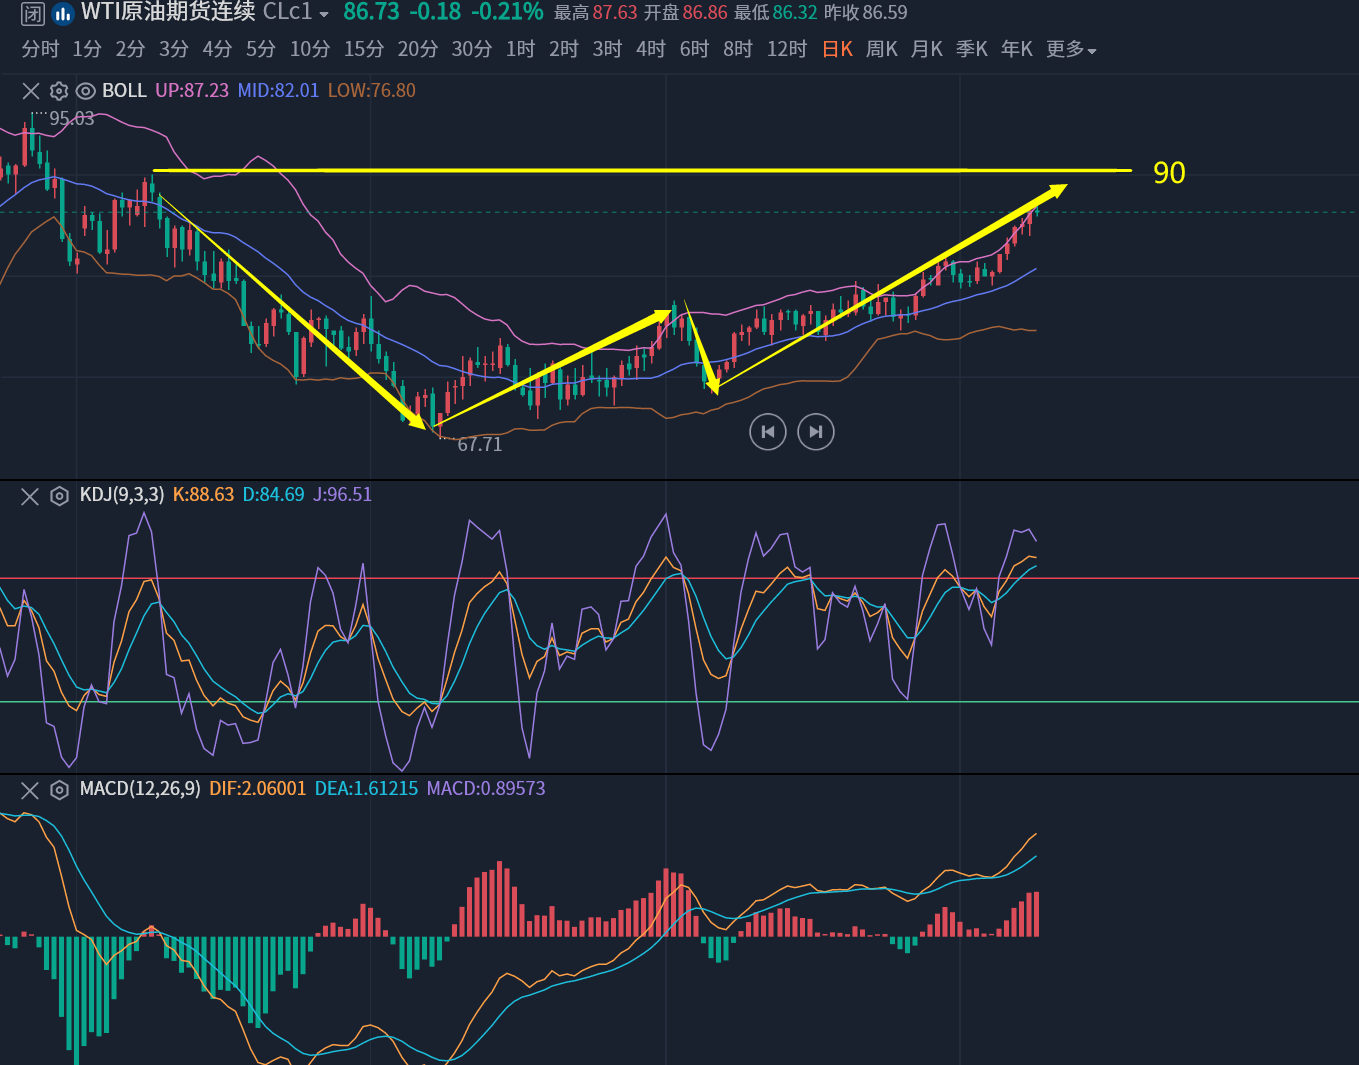Jump to previous candle using skip-back button

[x=768, y=432]
